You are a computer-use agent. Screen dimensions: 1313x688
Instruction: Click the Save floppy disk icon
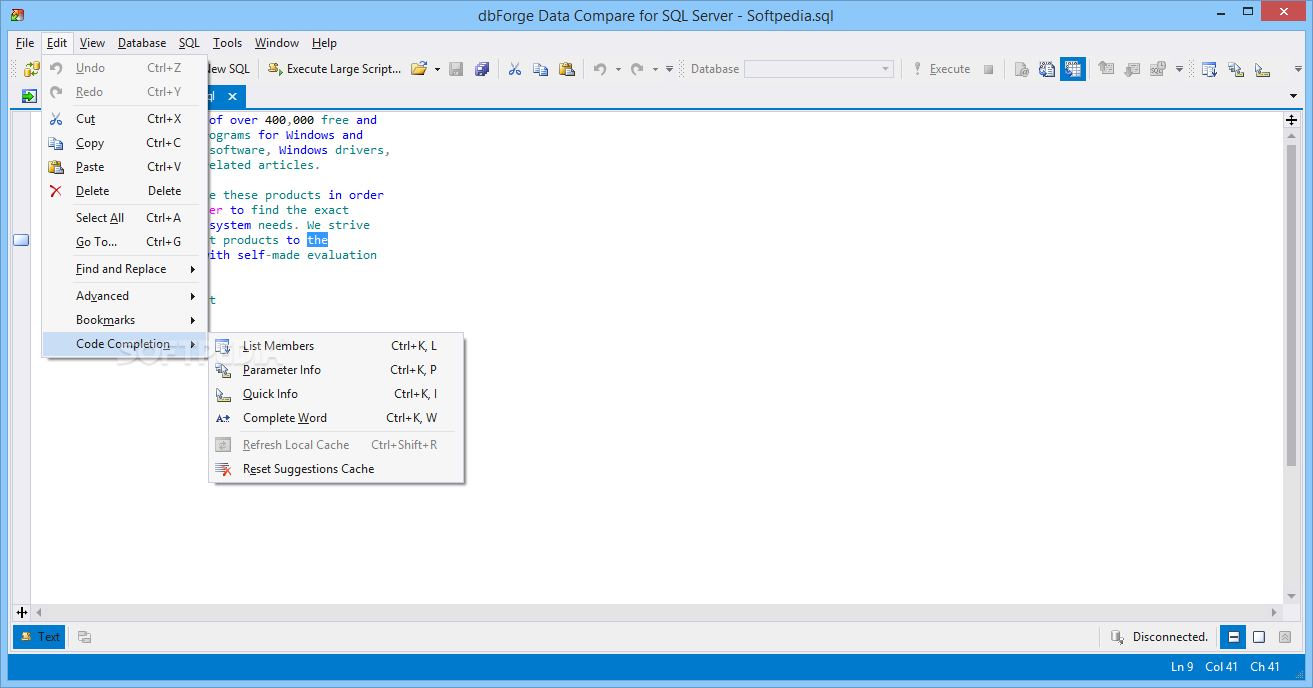[456, 69]
